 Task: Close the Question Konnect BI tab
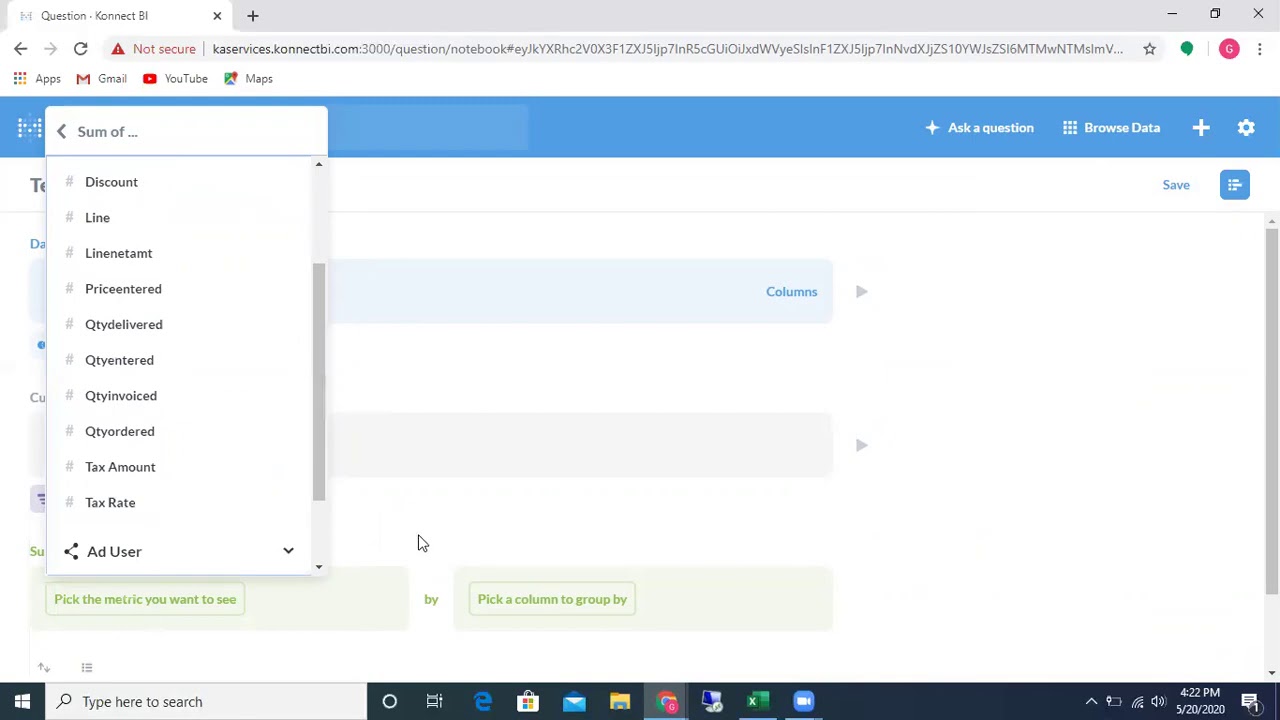click(217, 16)
